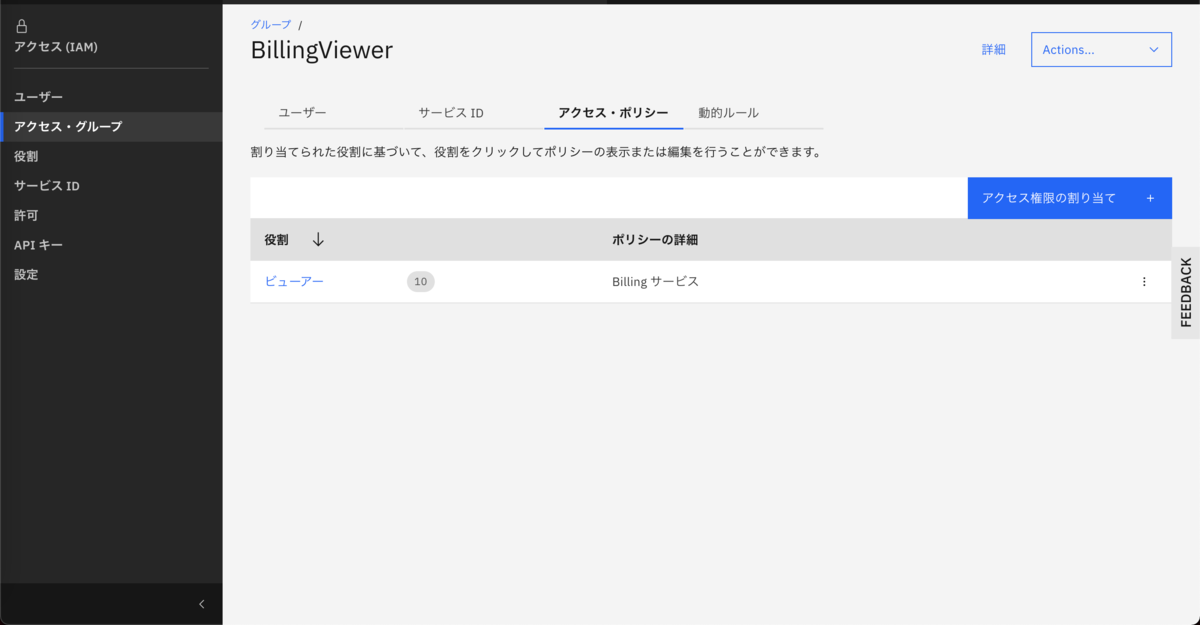Open the サービス ID tab of BillingViewer

[x=450, y=112]
